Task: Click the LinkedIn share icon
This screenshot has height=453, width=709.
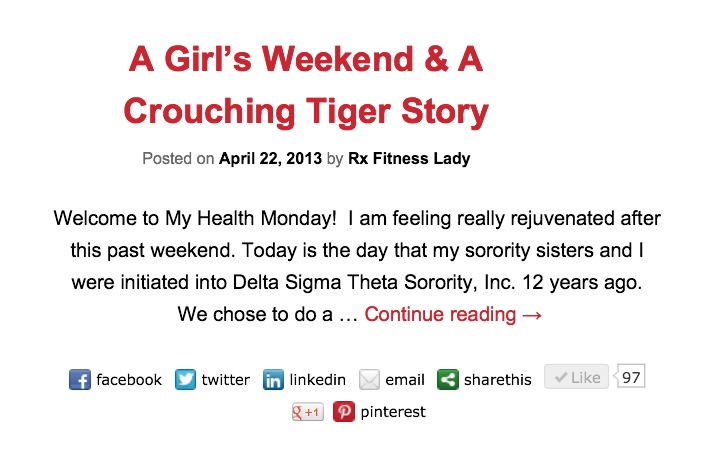Action: click(274, 379)
